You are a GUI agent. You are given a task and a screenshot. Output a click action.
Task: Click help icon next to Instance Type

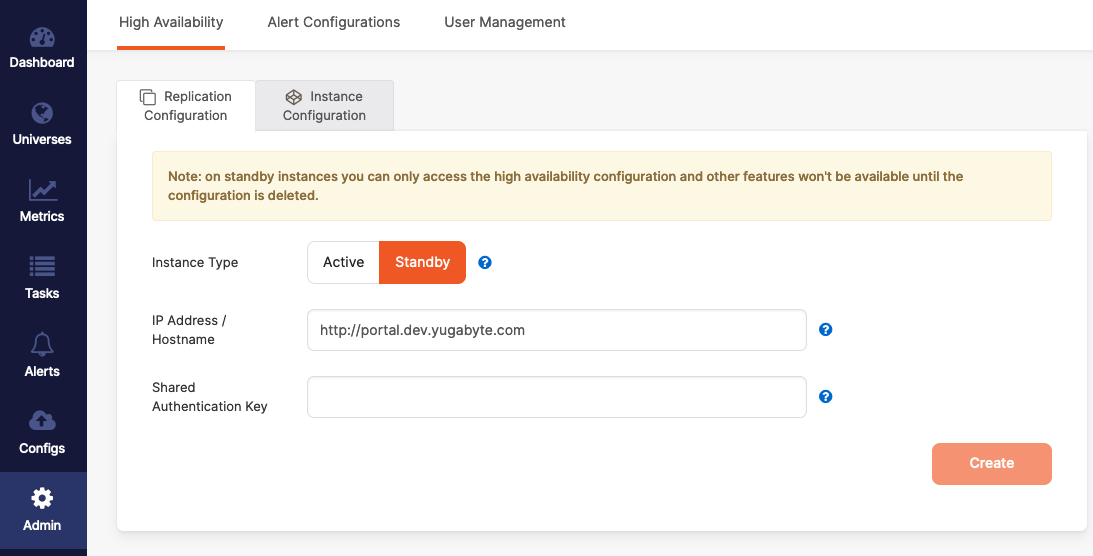pyautogui.click(x=485, y=263)
